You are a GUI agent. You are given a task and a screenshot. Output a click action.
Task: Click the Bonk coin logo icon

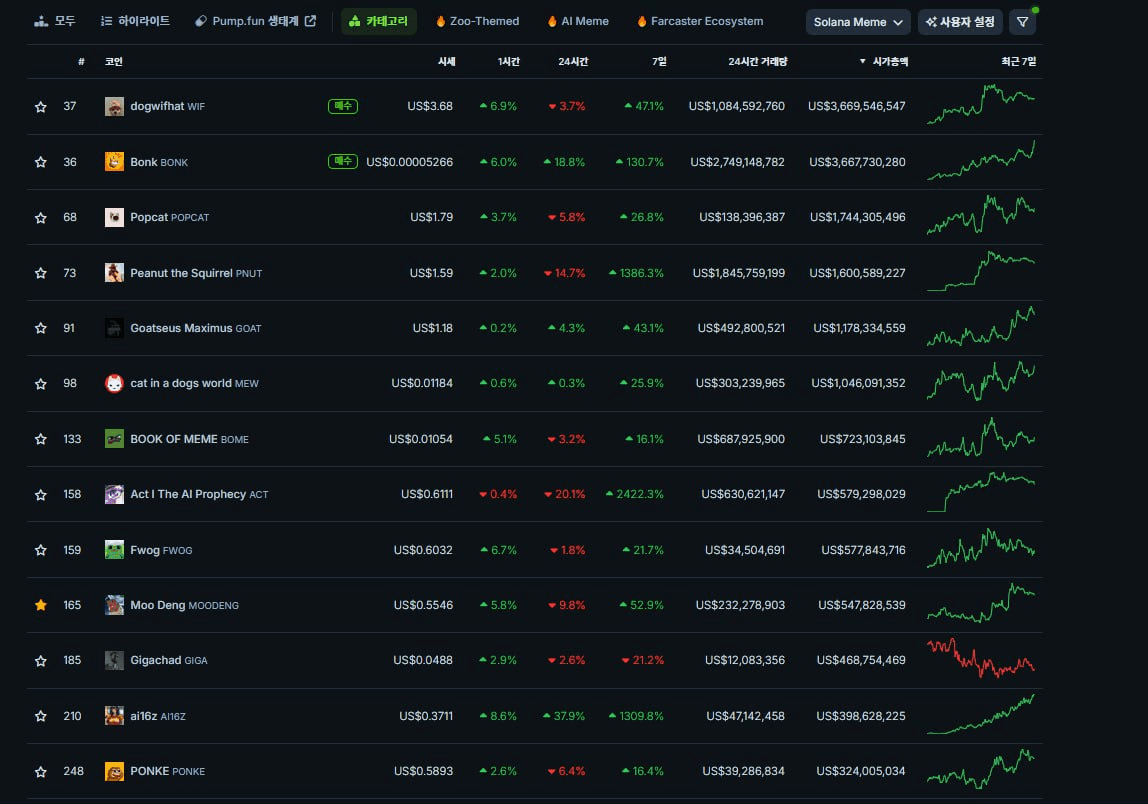(x=114, y=162)
